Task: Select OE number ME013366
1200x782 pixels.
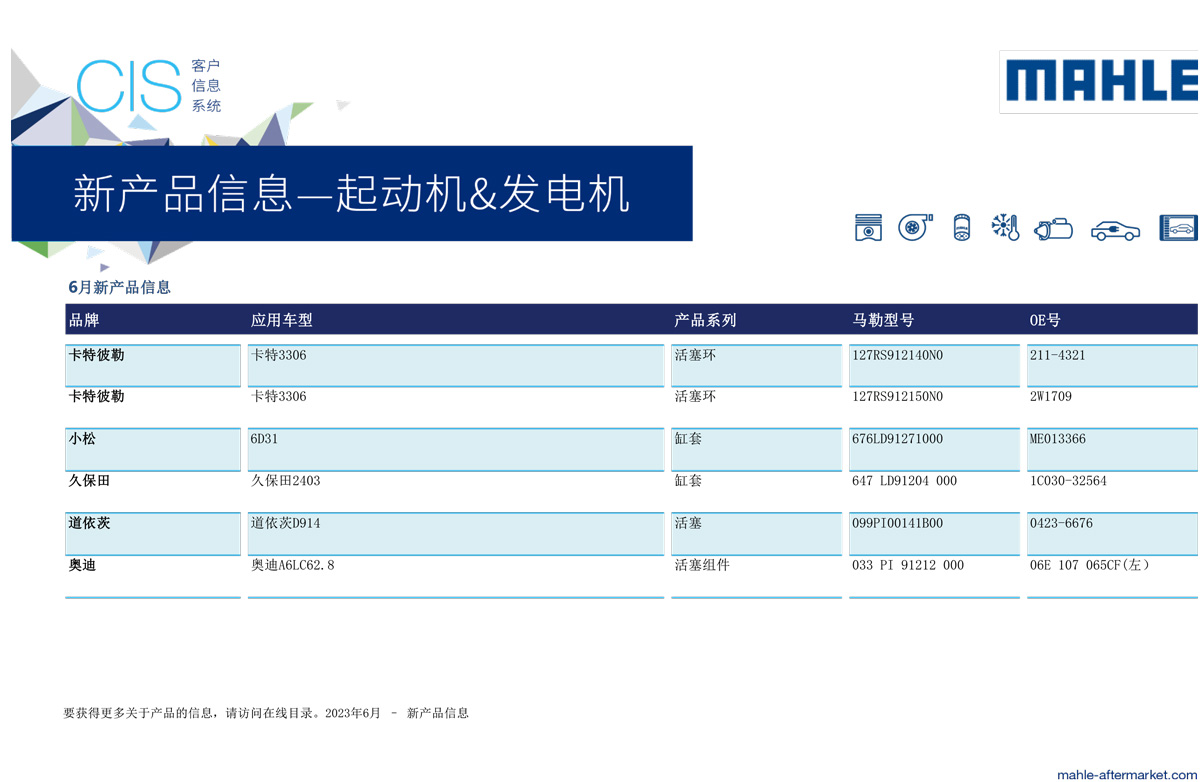Action: [1057, 439]
